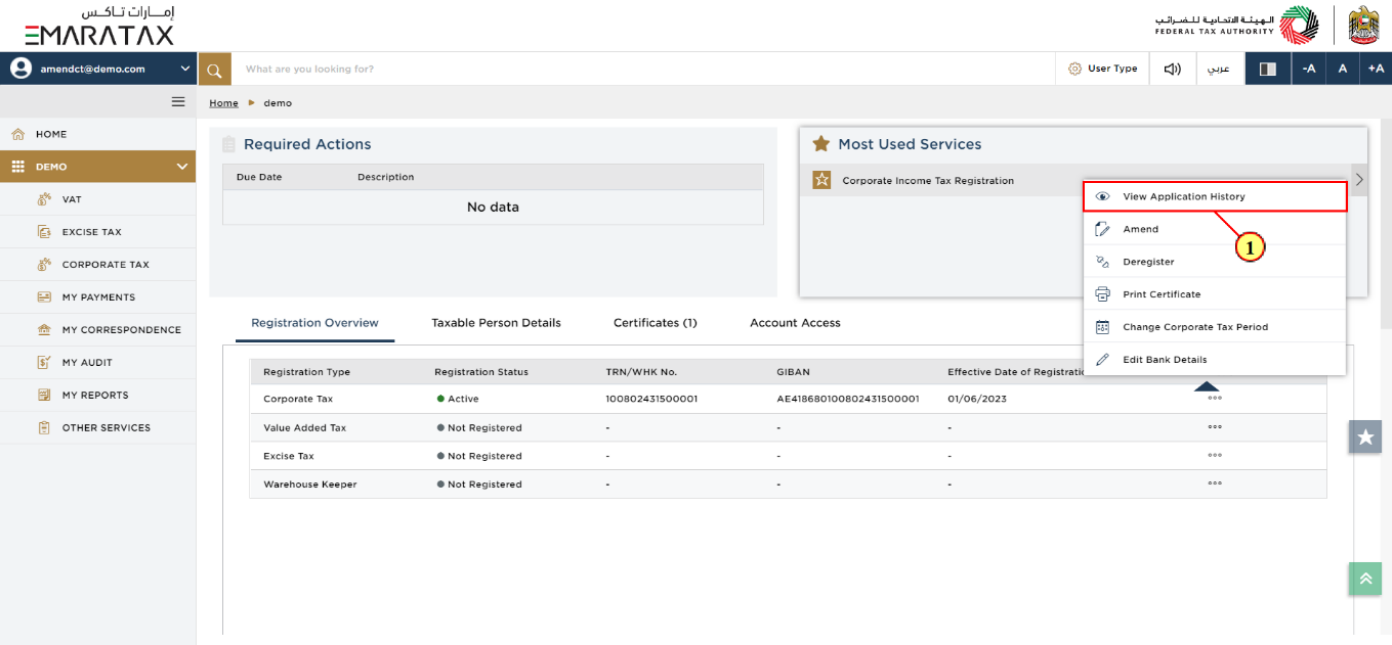Open three-dots menu for Value Added Tax row
Viewport: 1392px width, 645px height.
tap(1214, 427)
